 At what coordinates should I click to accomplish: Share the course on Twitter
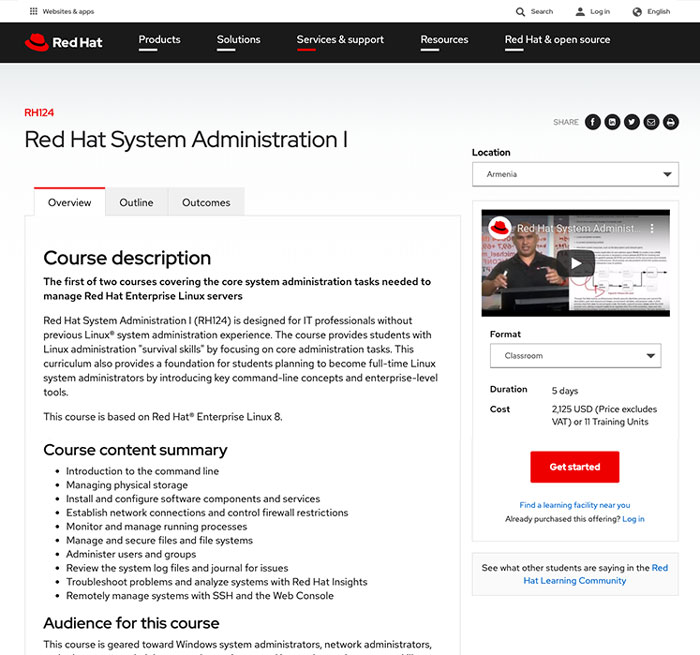pos(632,122)
